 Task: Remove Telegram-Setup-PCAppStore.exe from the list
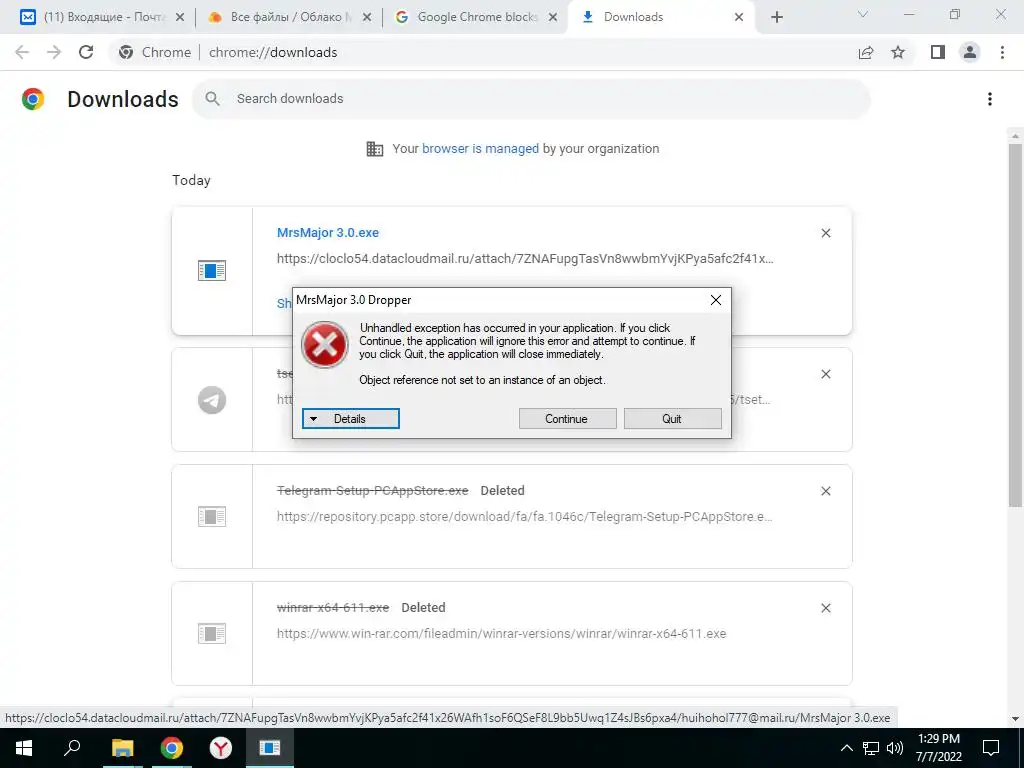tap(826, 491)
